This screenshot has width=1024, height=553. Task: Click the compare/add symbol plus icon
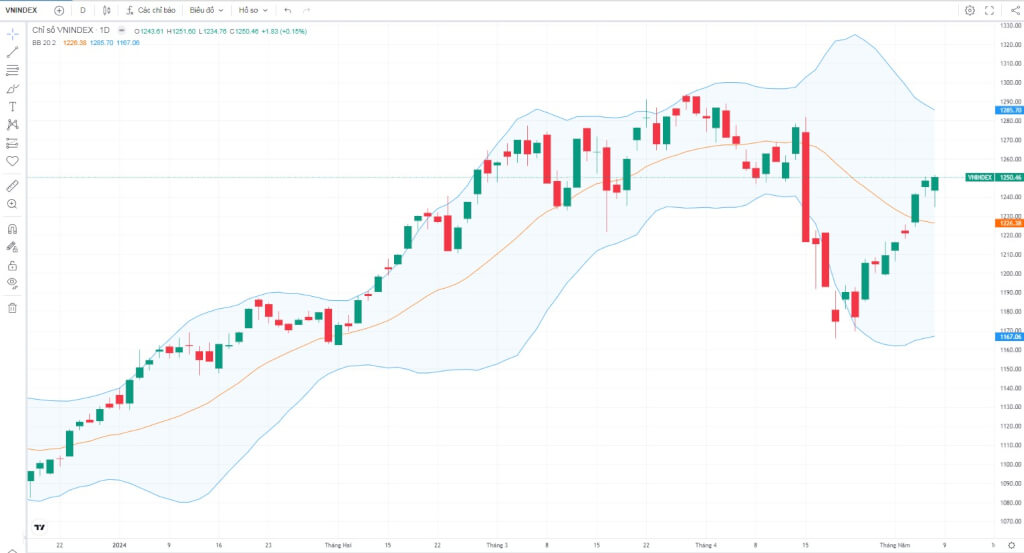tap(59, 10)
